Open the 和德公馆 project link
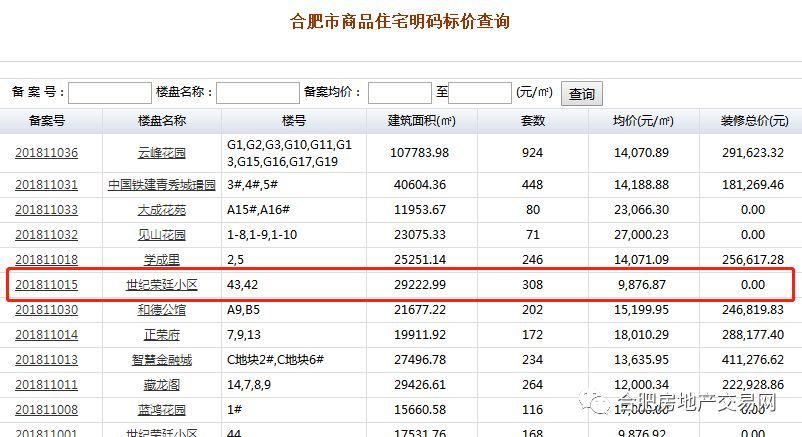 [x=162, y=310]
